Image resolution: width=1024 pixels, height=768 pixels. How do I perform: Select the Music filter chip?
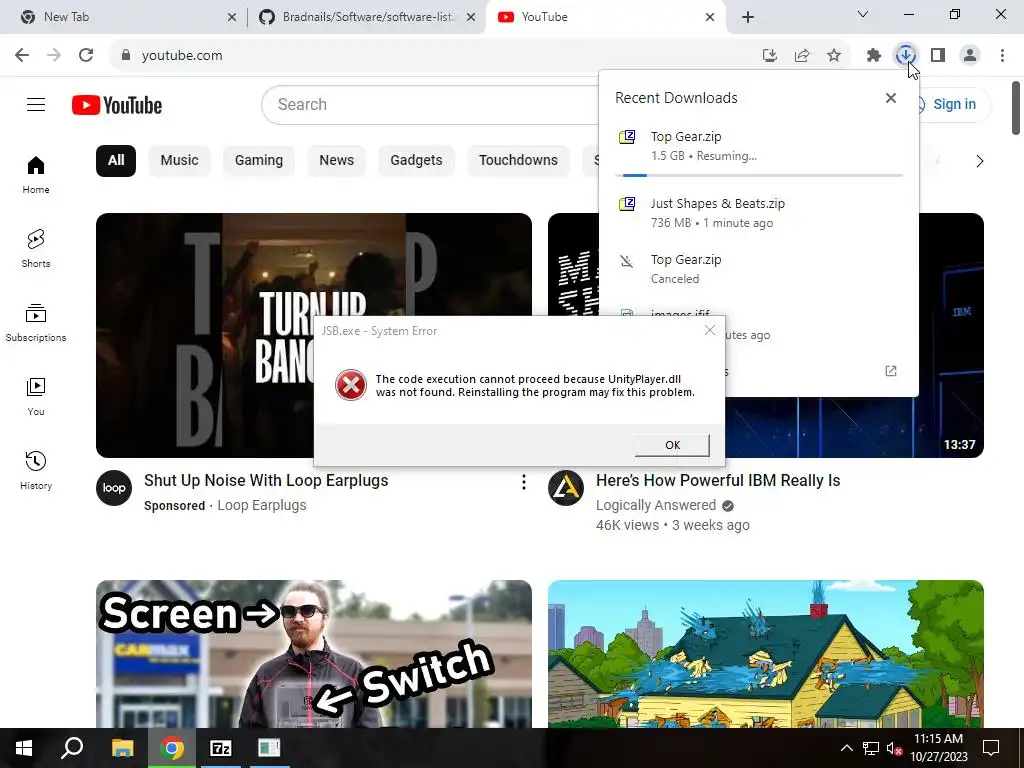(179, 161)
